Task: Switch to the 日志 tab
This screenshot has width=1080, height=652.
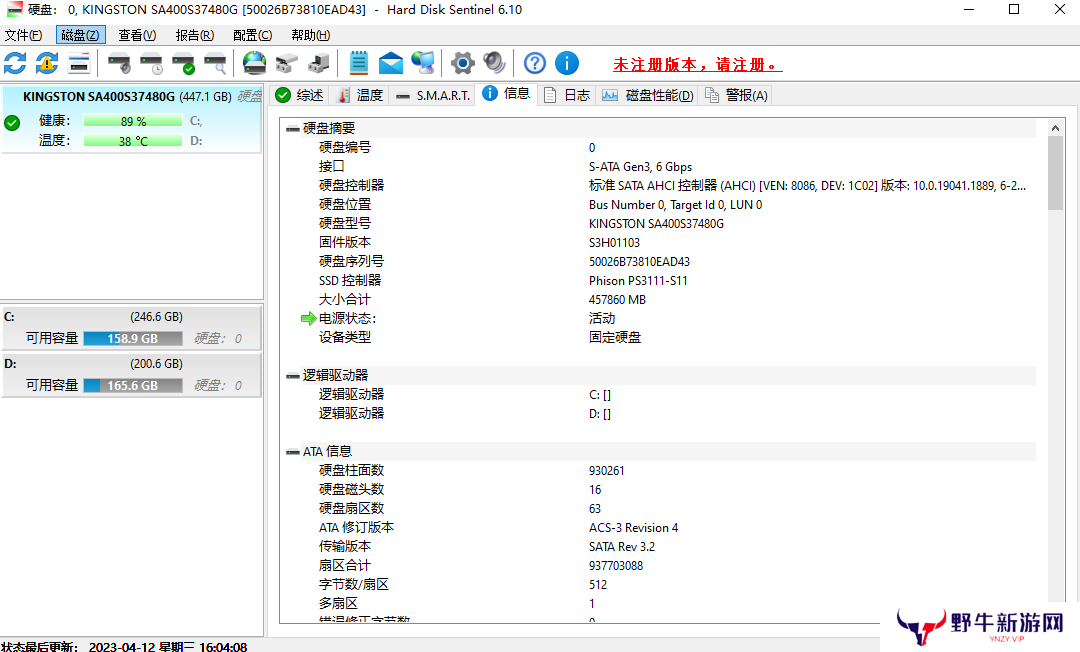Action: click(x=566, y=95)
